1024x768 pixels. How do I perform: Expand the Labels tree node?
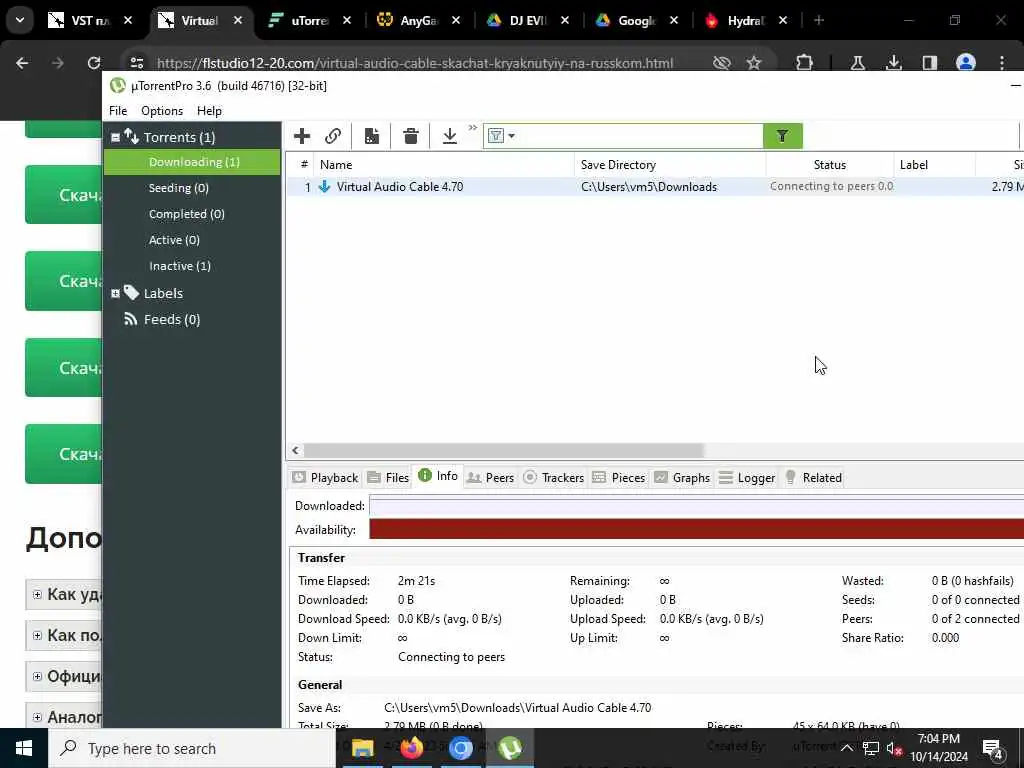coord(116,293)
